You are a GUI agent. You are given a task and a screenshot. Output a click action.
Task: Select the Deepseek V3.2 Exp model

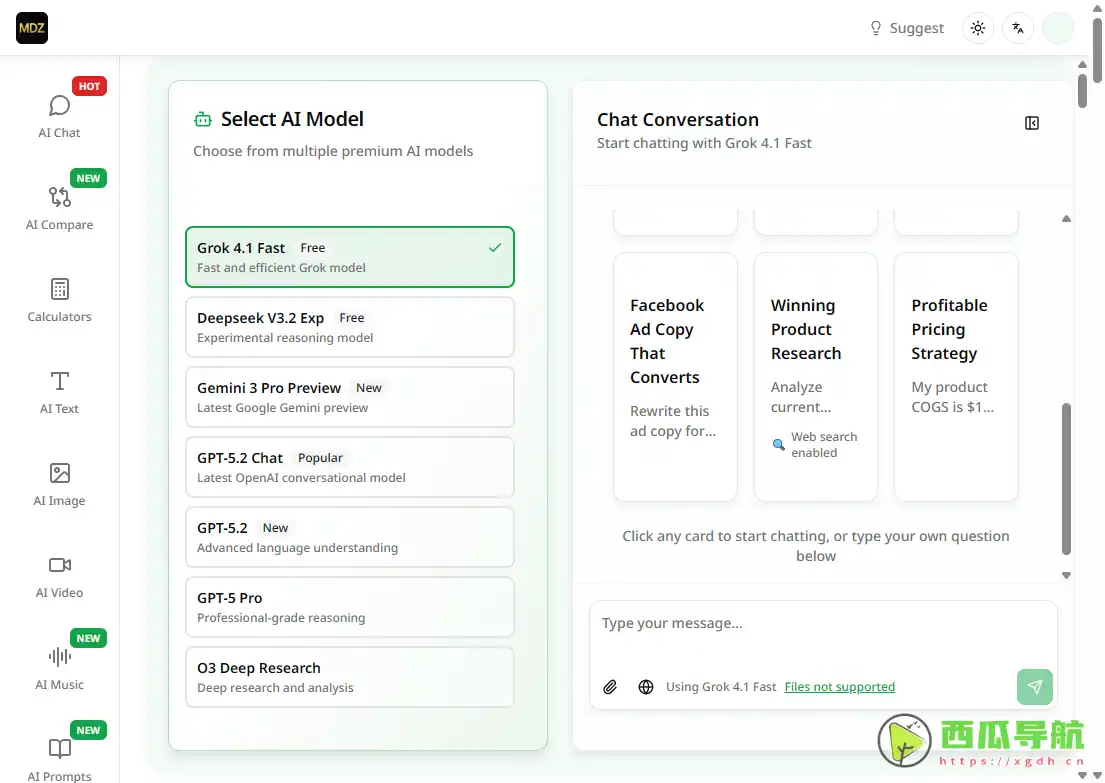[349, 327]
